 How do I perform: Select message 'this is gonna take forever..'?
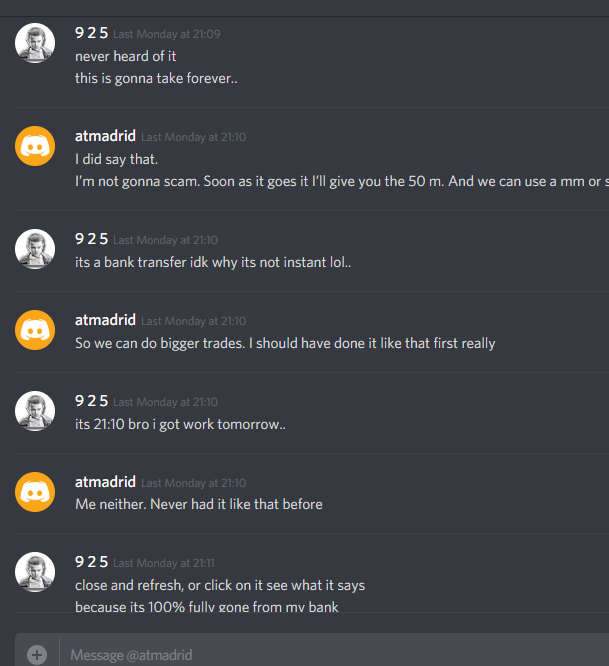156,79
